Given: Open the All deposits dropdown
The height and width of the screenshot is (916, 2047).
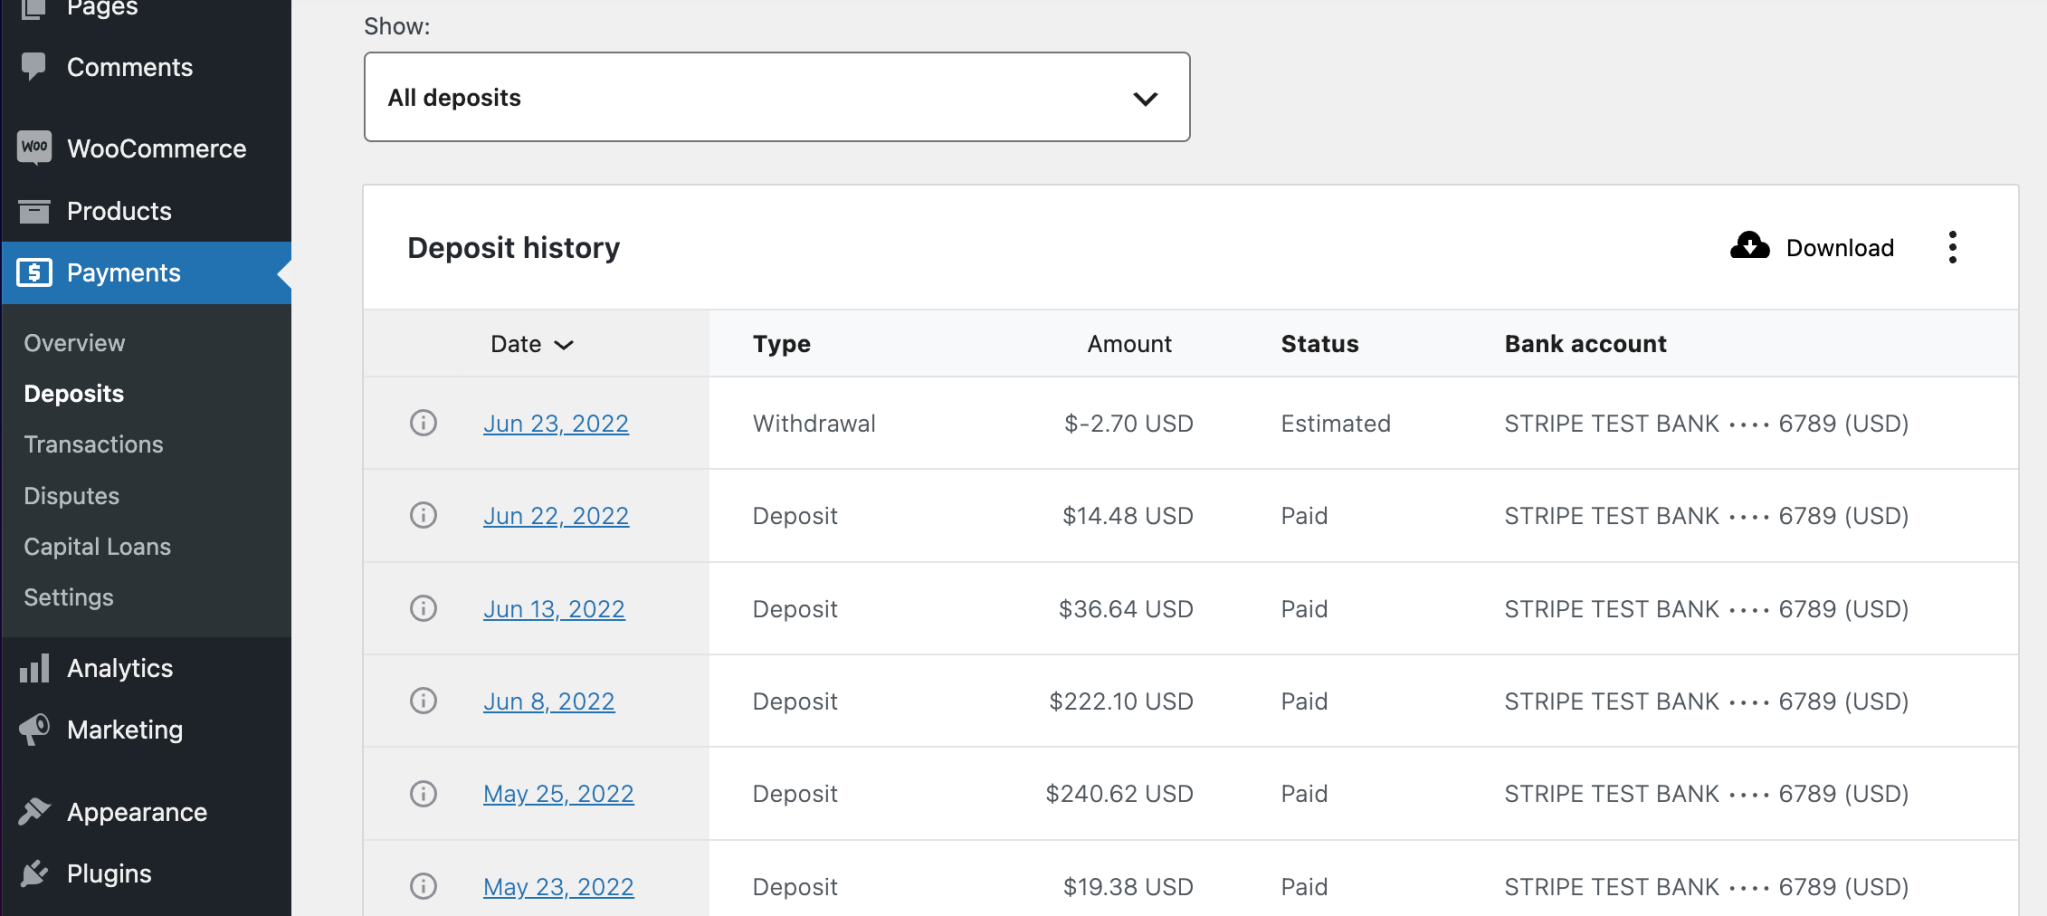Looking at the screenshot, I should pyautogui.click(x=776, y=97).
